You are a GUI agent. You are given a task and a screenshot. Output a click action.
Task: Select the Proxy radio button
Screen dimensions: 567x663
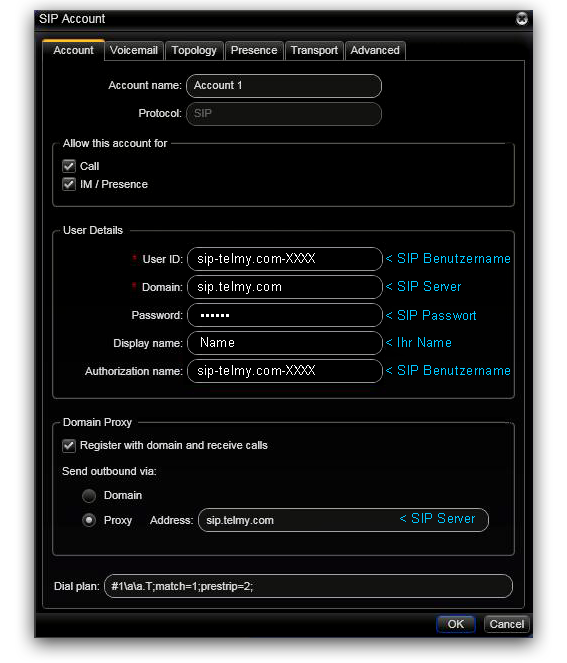[89, 520]
